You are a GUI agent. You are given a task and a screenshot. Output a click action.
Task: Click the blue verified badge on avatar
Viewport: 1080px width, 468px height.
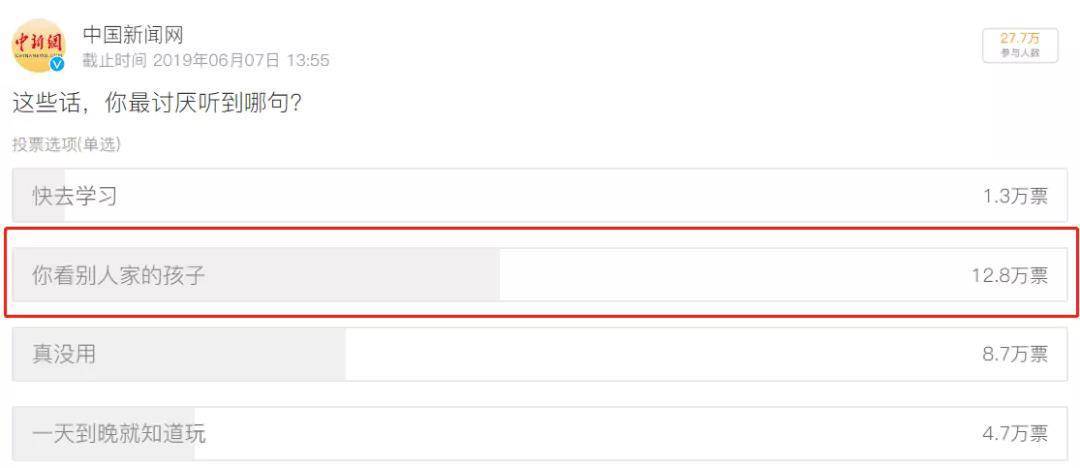(x=57, y=64)
